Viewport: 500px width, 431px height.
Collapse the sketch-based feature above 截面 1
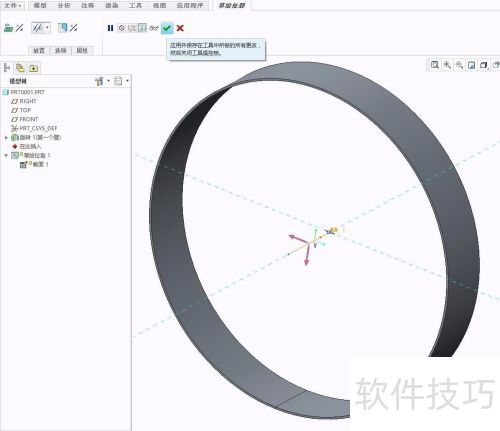pos(6,155)
